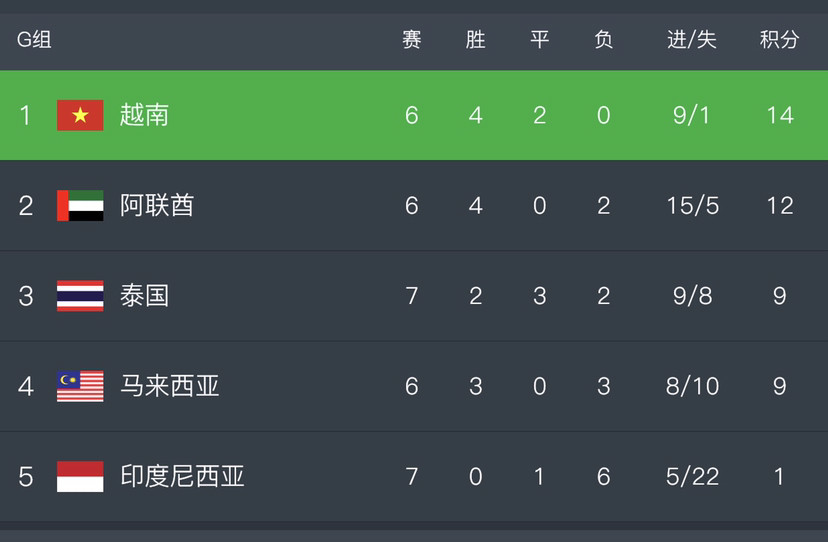Click the 进/失 column header
The image size is (828, 542).
pyautogui.click(x=692, y=40)
